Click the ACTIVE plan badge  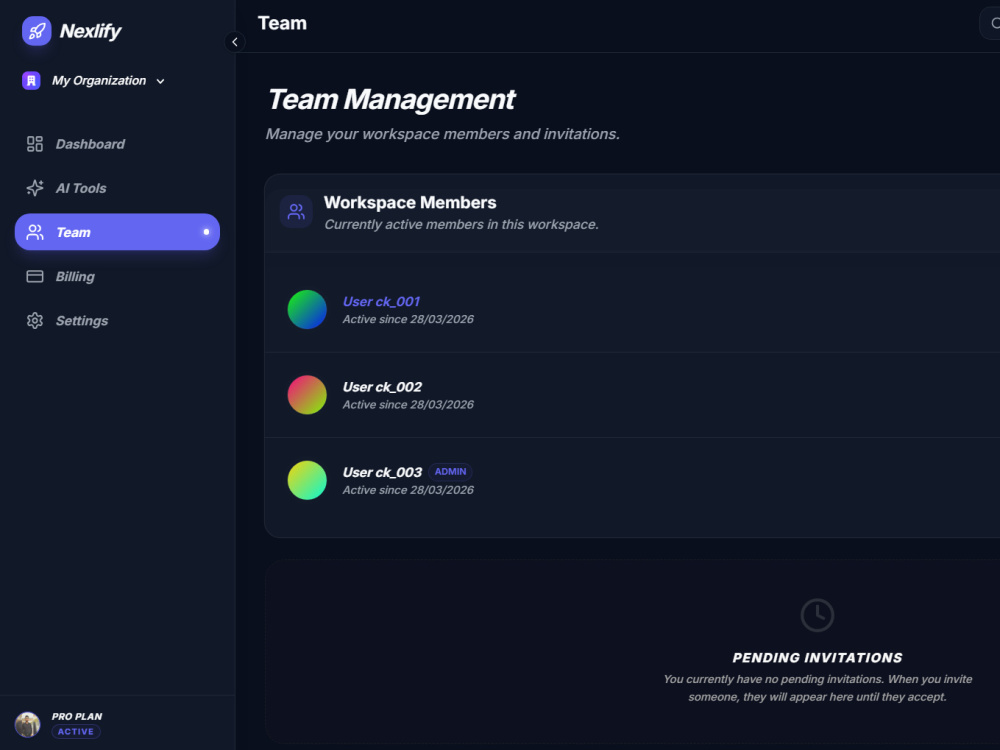tap(76, 732)
